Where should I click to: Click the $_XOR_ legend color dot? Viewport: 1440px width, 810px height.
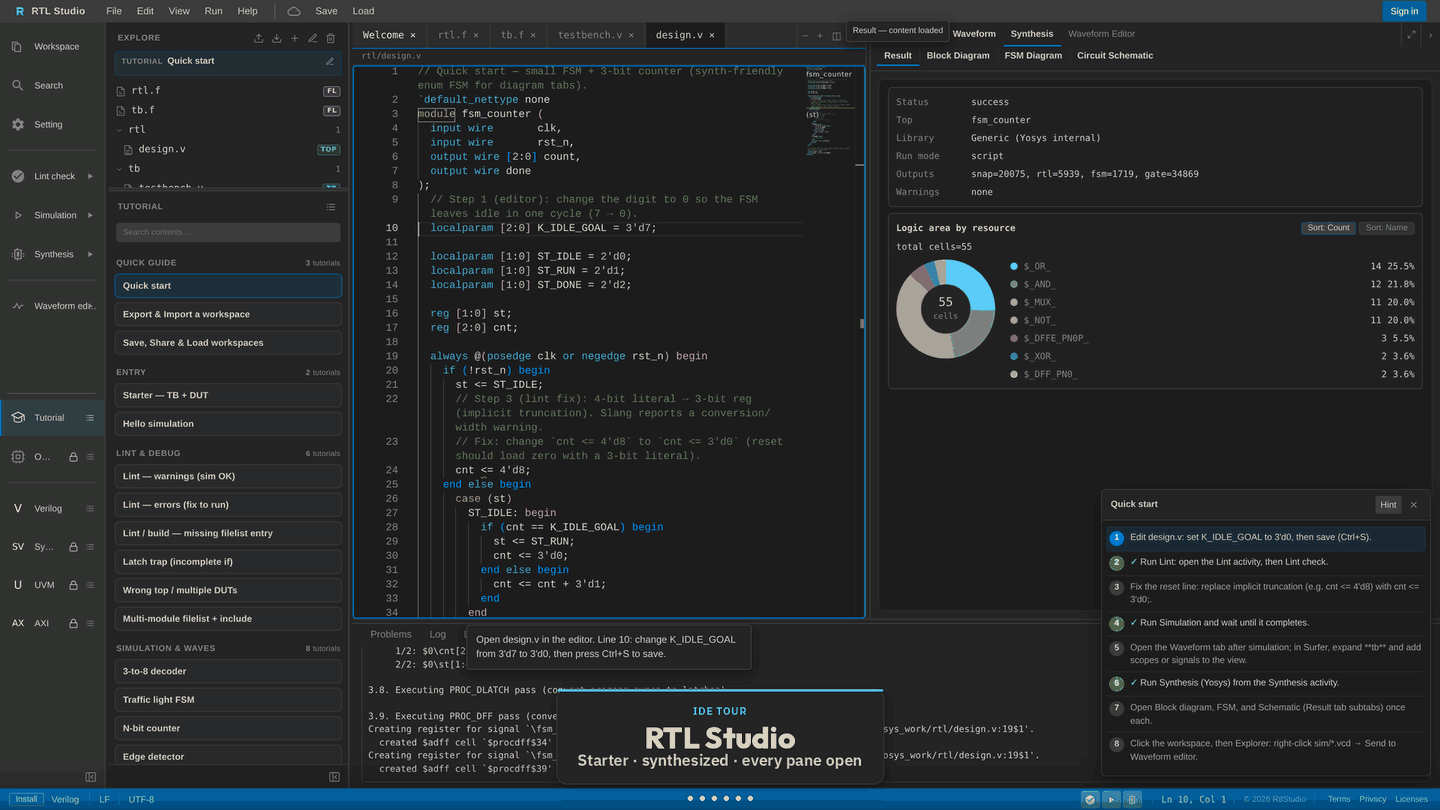1014,356
